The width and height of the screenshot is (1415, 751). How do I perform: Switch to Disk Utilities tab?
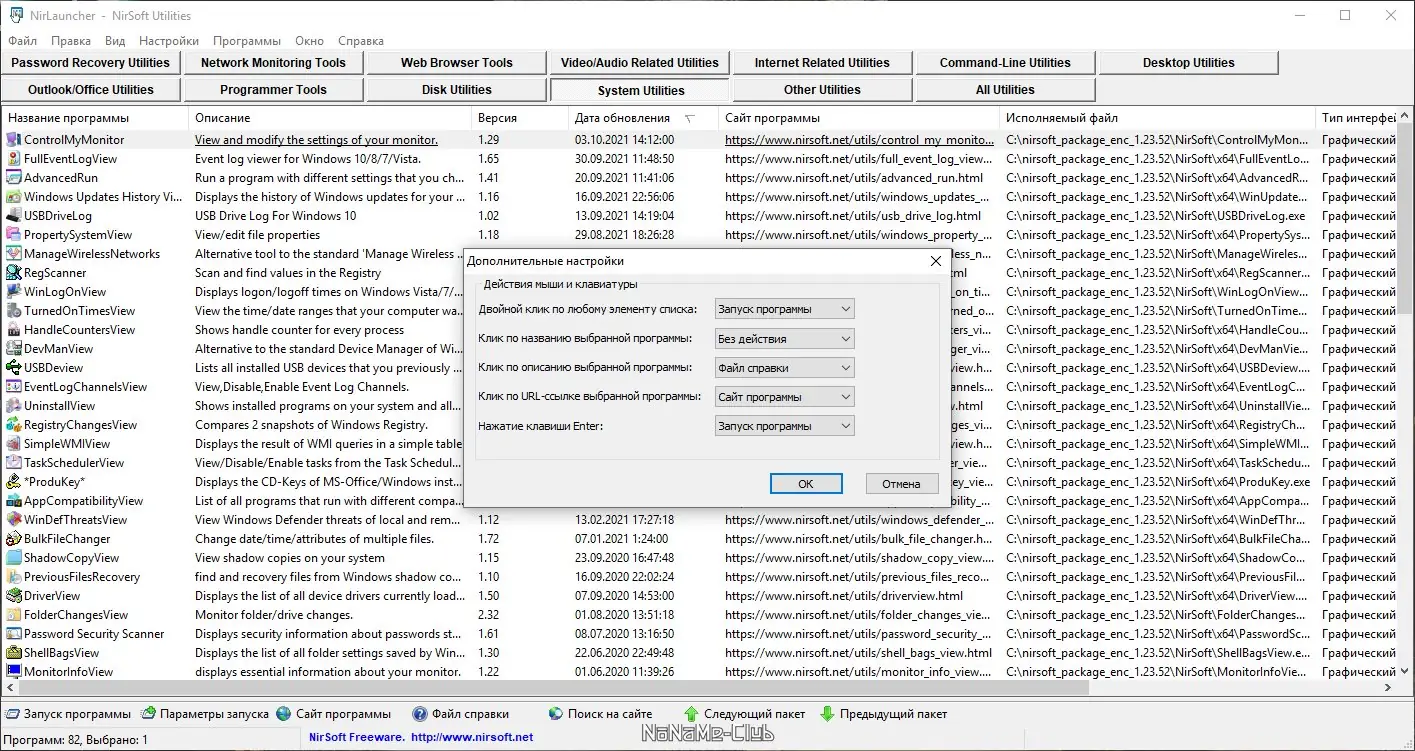point(457,90)
